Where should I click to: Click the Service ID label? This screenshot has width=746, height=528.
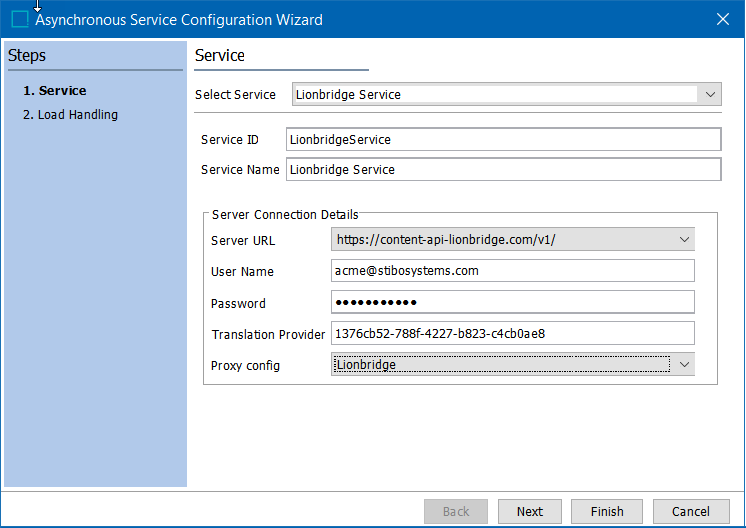click(x=229, y=139)
